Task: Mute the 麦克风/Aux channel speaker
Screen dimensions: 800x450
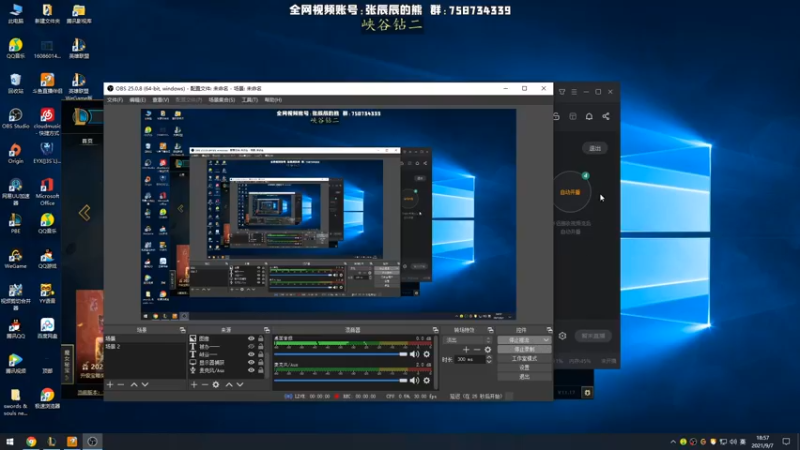Action: 414,380
